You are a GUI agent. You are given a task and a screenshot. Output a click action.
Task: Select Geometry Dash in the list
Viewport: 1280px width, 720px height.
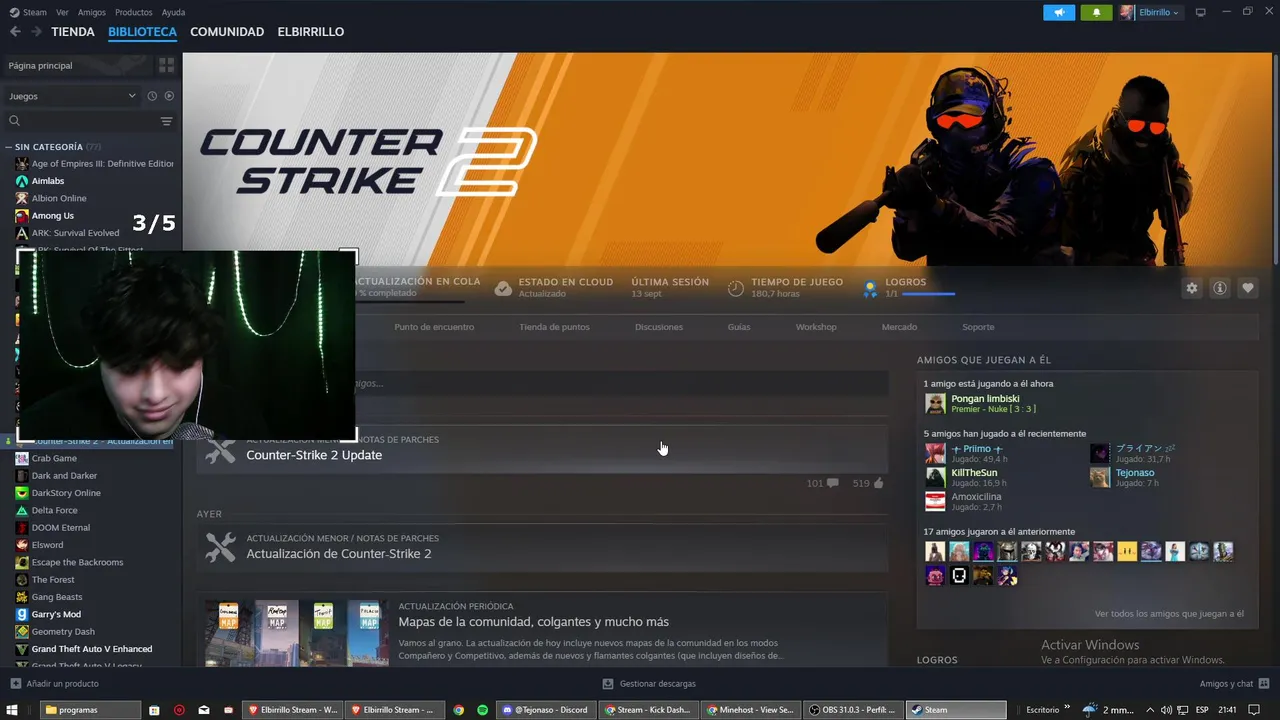[63, 632]
